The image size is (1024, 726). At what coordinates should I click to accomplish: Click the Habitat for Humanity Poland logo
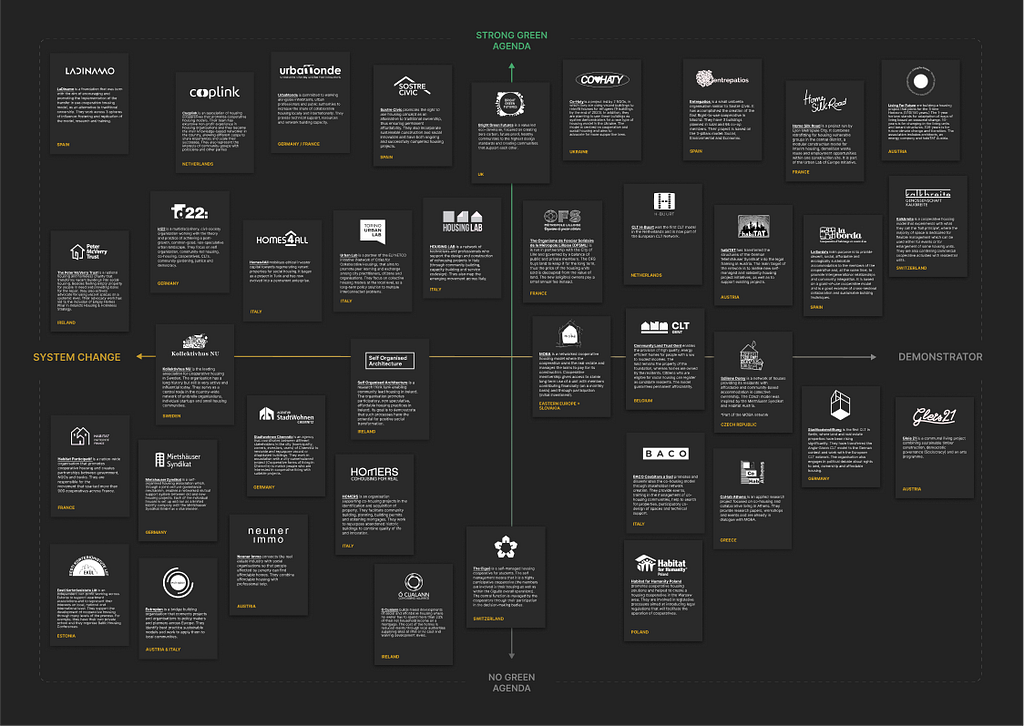661,564
